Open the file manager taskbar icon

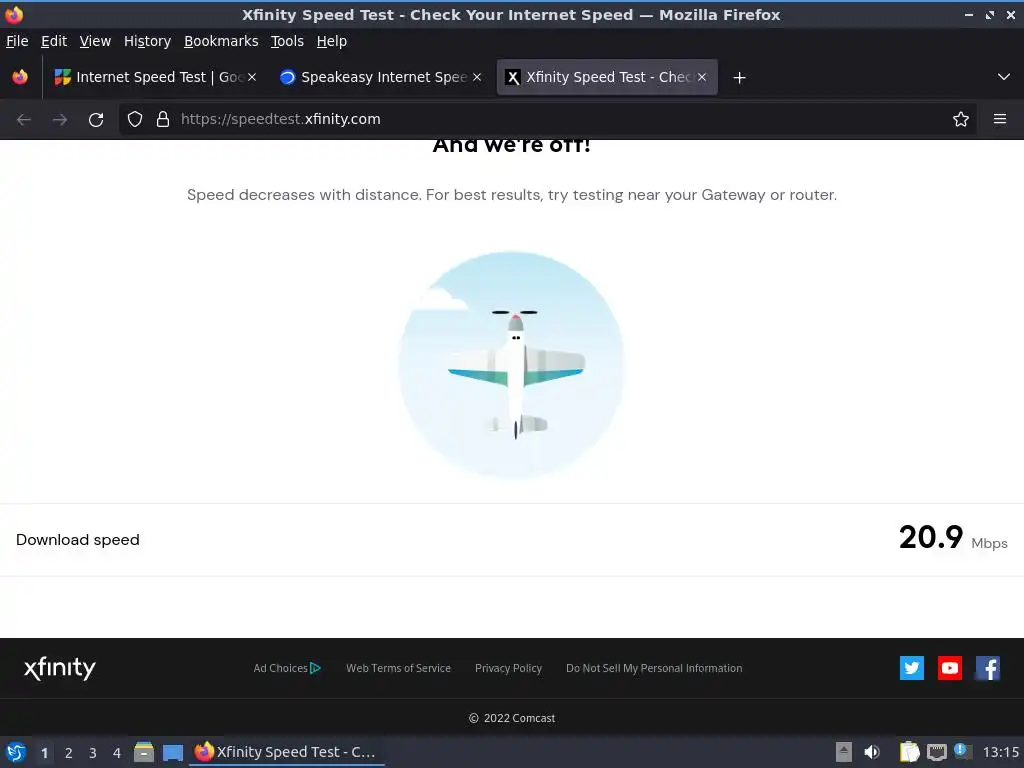(144, 752)
